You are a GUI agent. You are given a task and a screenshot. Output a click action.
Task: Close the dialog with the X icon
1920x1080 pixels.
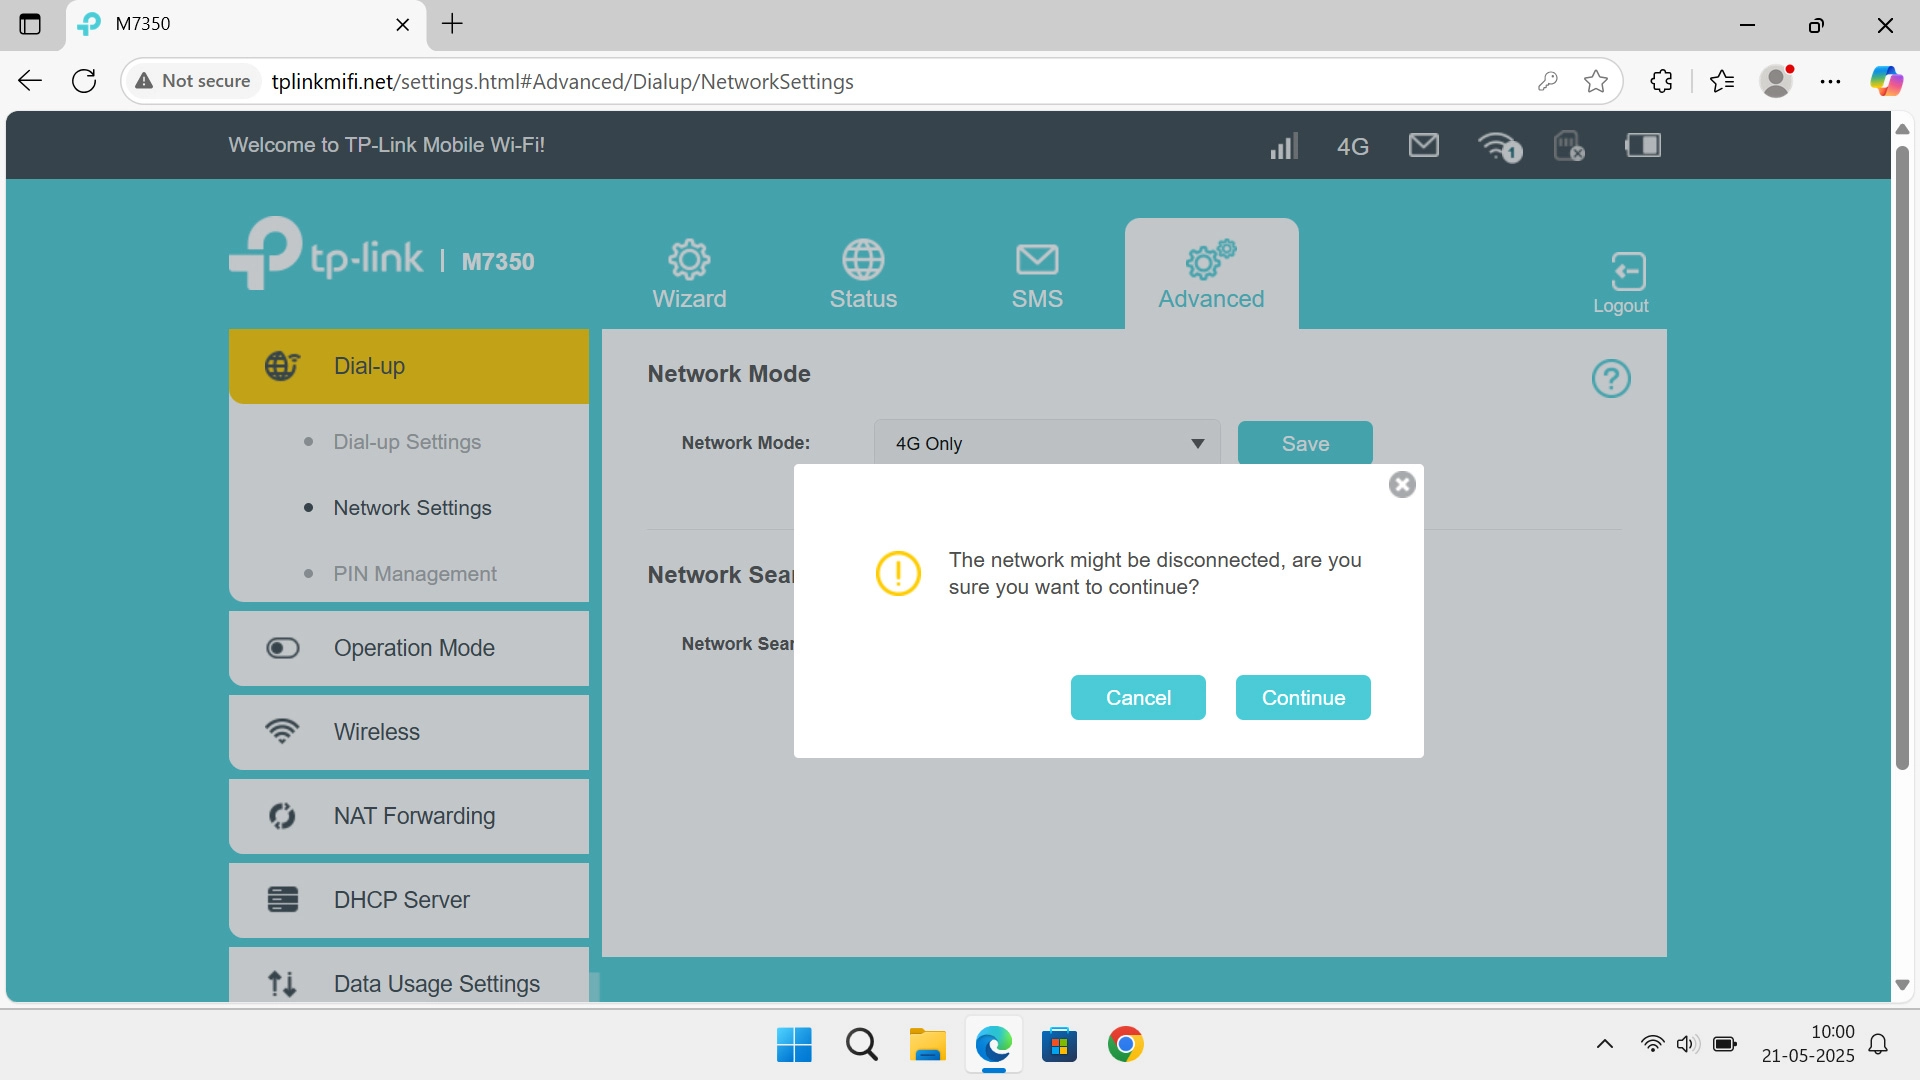1401,485
